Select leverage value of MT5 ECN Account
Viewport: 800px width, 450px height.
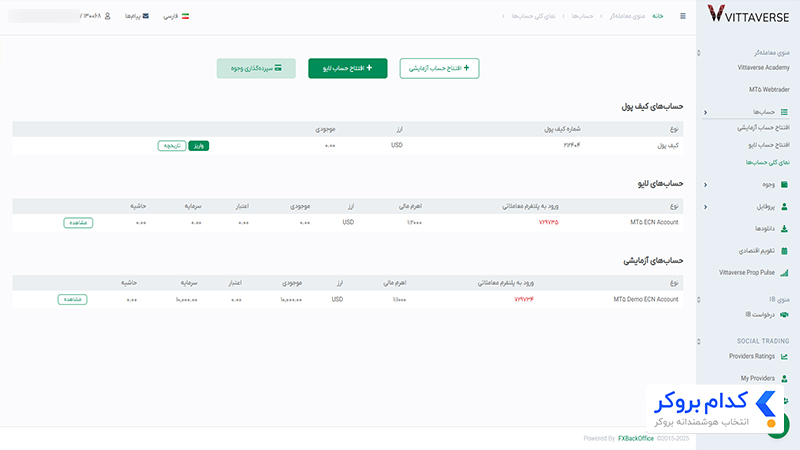tap(414, 222)
